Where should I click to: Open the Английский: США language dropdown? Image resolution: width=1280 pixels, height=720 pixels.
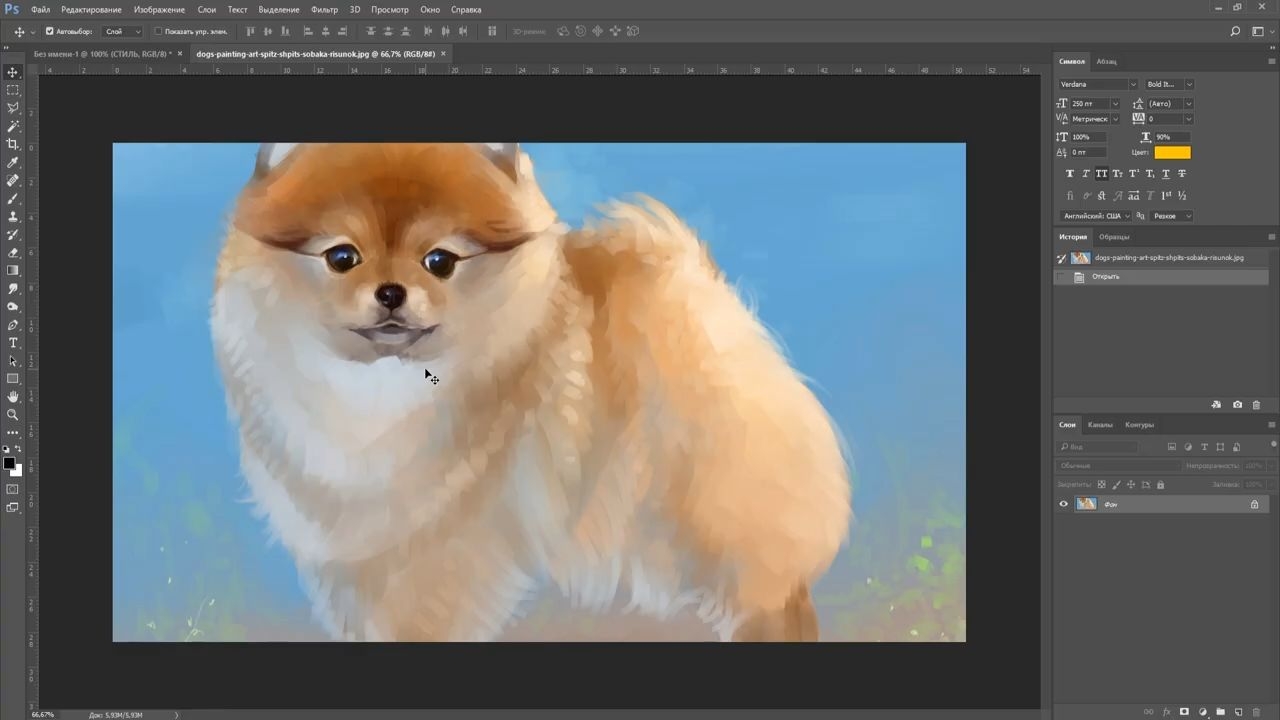click(x=1096, y=216)
